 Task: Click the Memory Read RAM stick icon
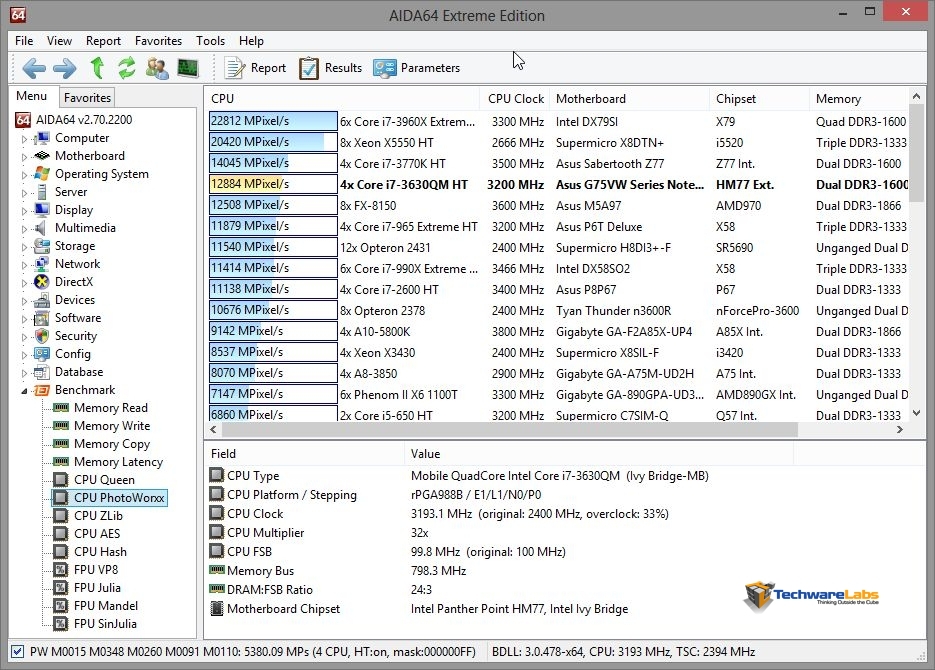coord(61,408)
